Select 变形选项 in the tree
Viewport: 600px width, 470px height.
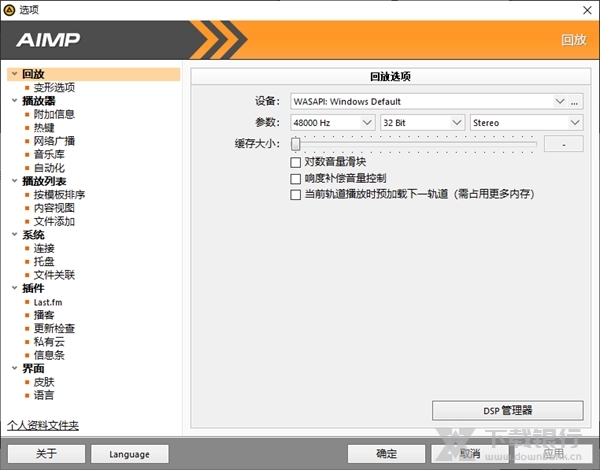pos(54,88)
